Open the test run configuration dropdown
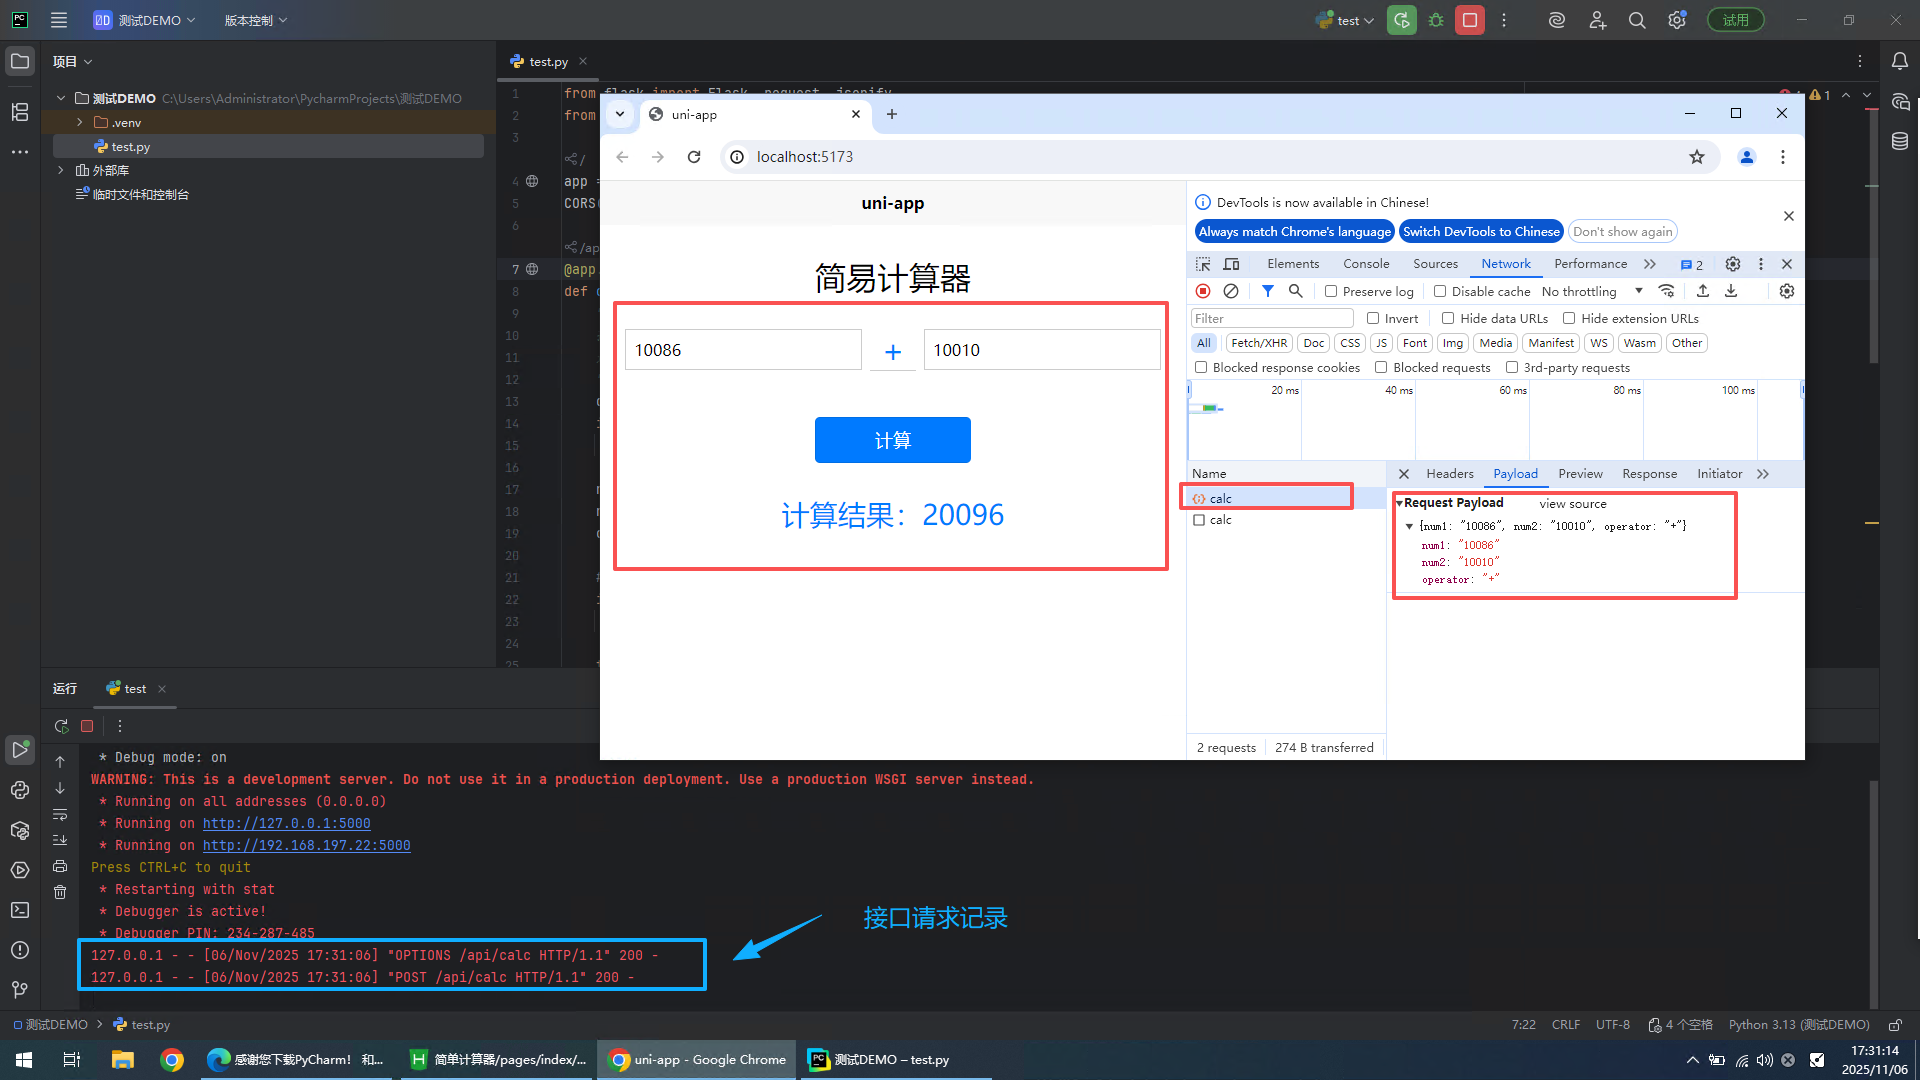 (x=1356, y=20)
